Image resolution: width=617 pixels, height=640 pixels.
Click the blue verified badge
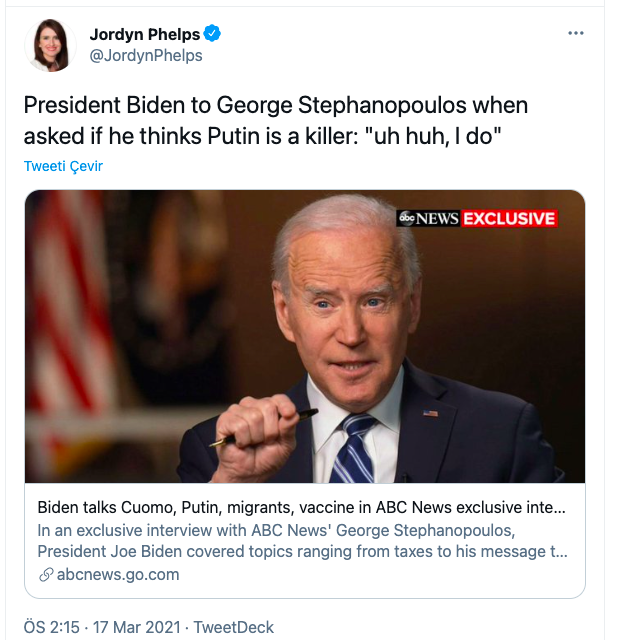point(212,34)
